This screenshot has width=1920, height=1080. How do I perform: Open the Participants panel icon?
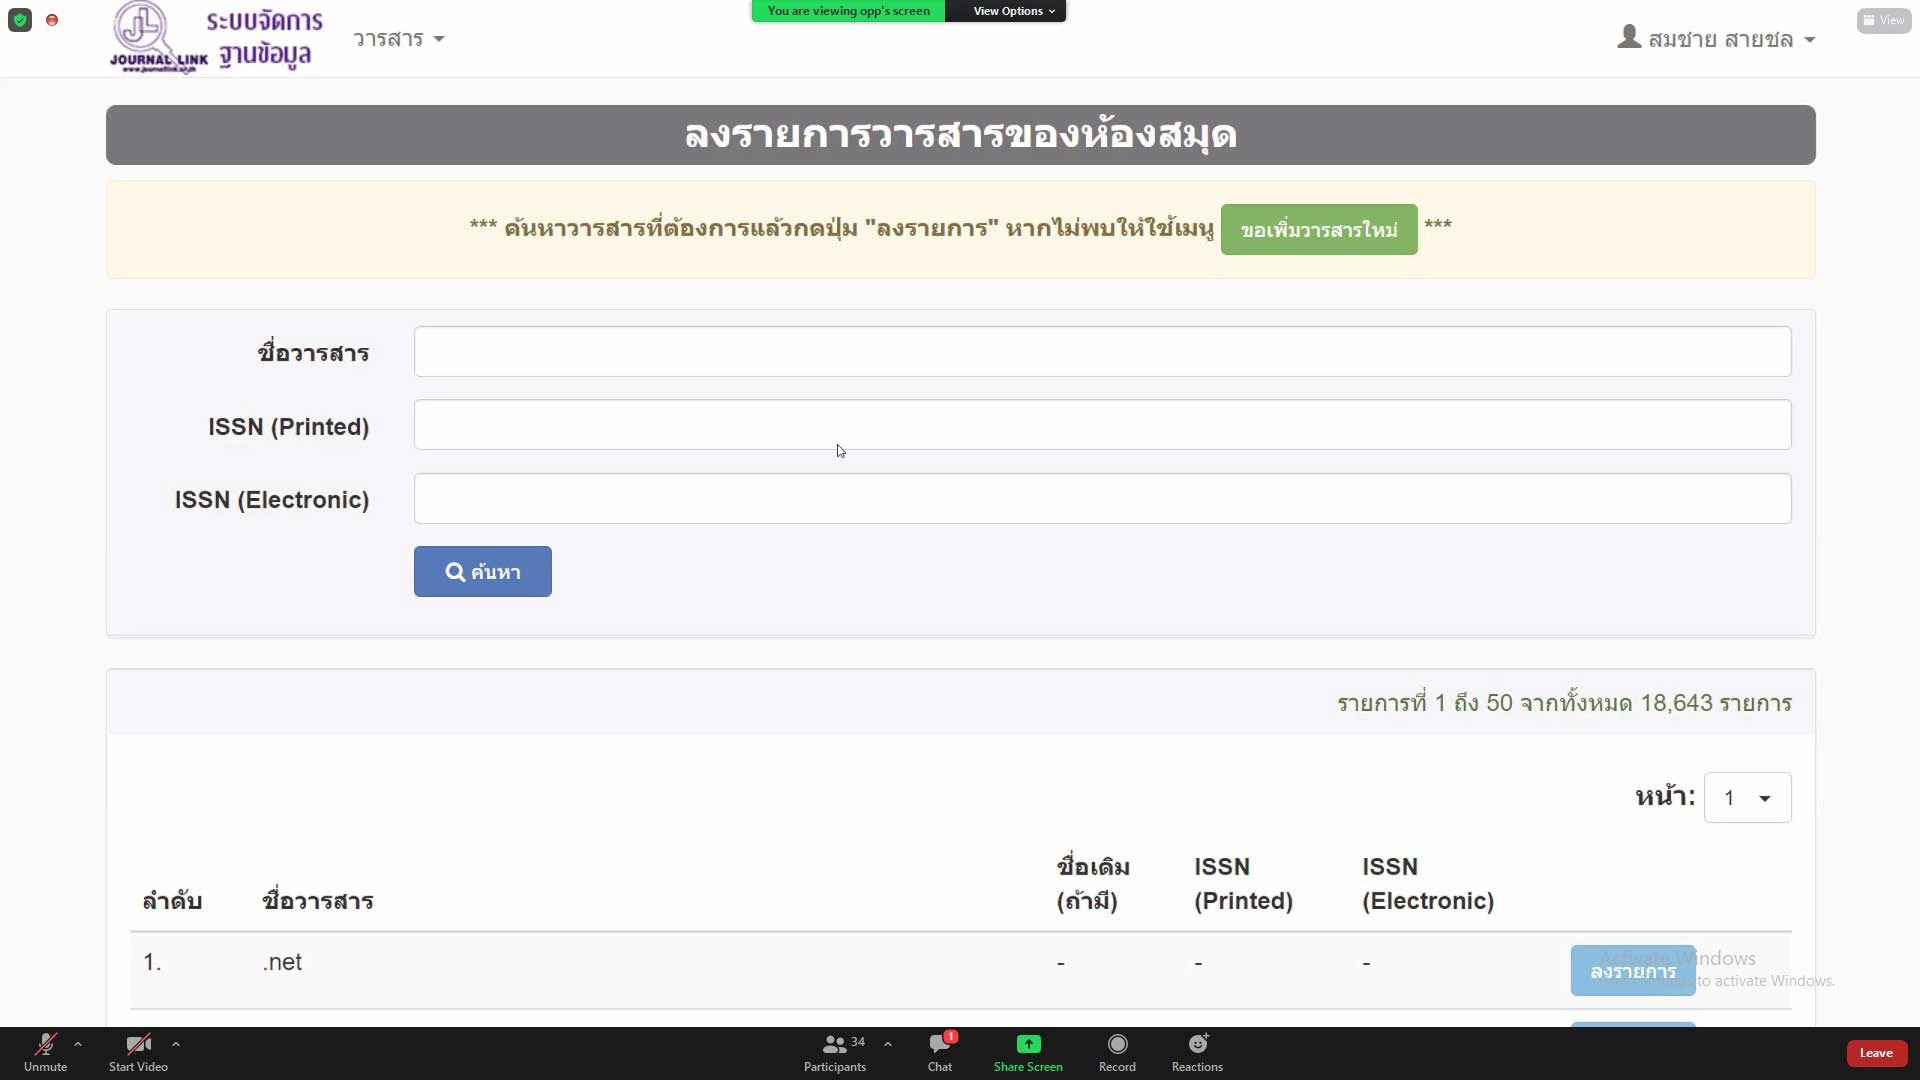834,1045
